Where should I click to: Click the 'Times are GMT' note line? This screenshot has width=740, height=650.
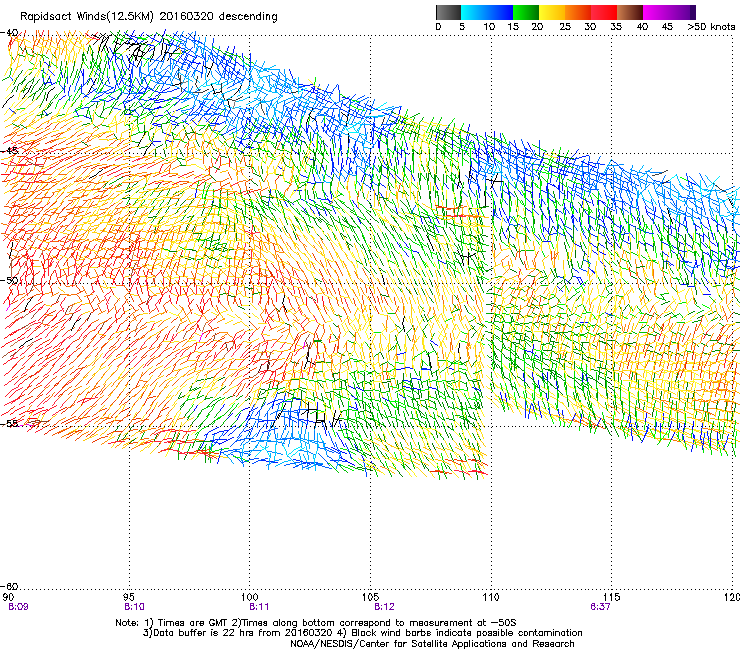click(x=316, y=623)
